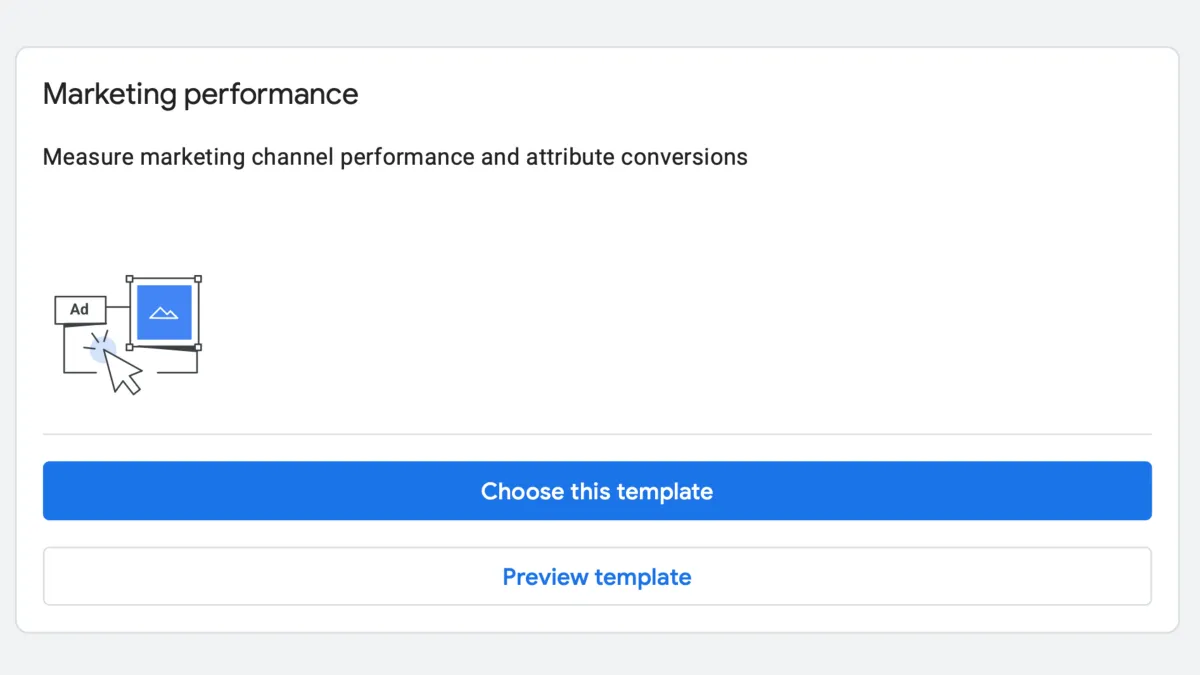Click the highlighted circle behind the cursor arrow
1200x675 pixels.
(x=101, y=349)
